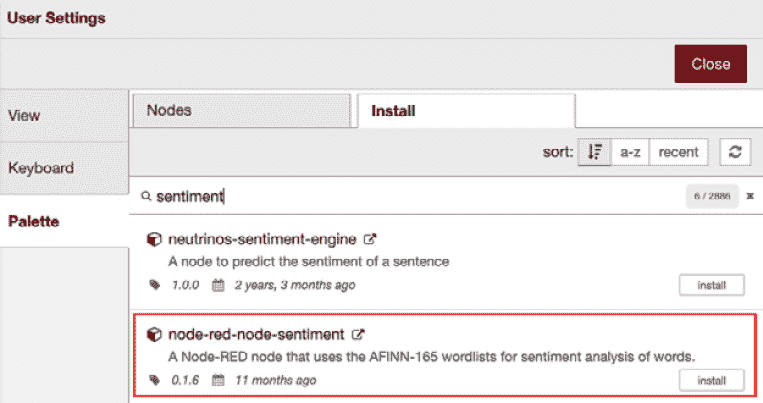
Task: Close the User Settings dialog
Action: coord(710,64)
